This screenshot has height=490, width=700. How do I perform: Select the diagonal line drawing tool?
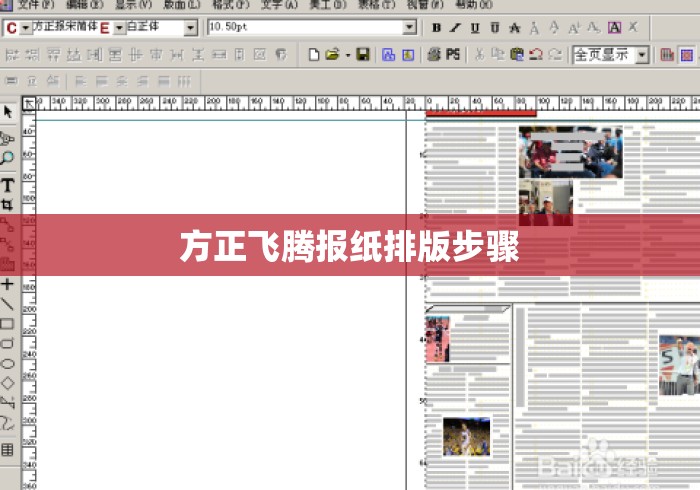tap(7, 304)
